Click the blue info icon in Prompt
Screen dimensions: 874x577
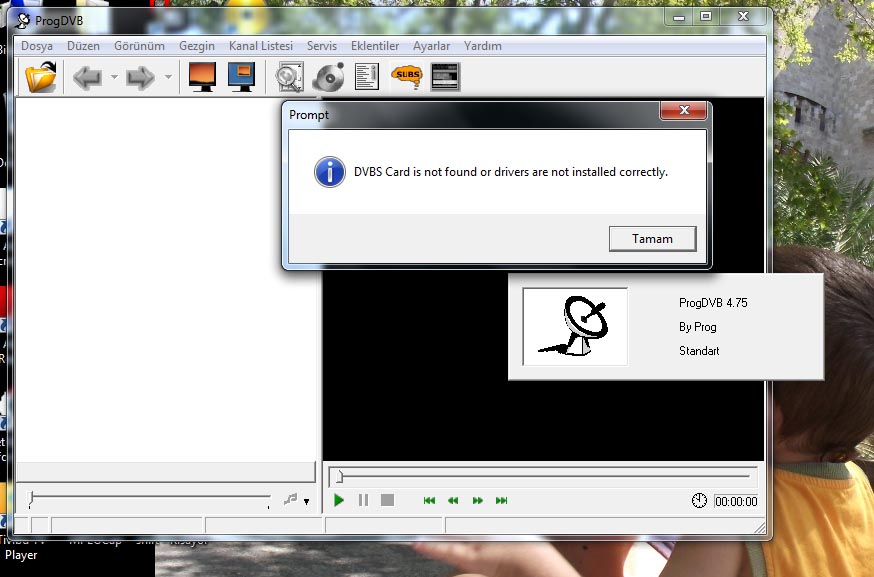point(329,172)
